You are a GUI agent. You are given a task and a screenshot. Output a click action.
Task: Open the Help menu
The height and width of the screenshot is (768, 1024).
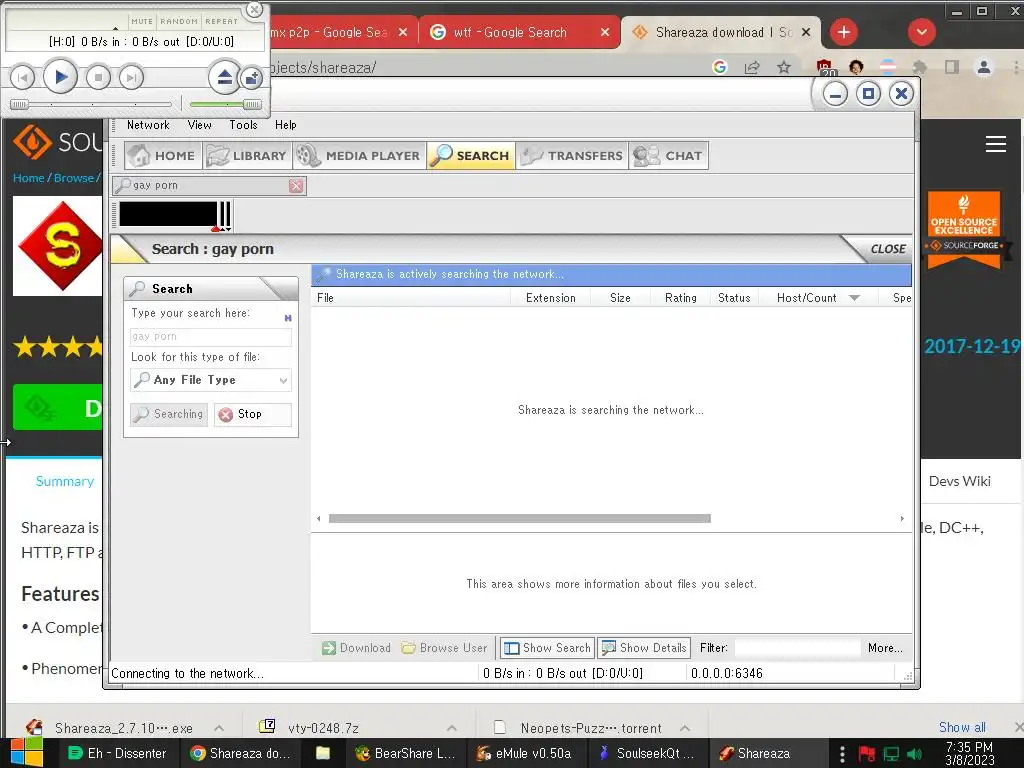(x=285, y=125)
